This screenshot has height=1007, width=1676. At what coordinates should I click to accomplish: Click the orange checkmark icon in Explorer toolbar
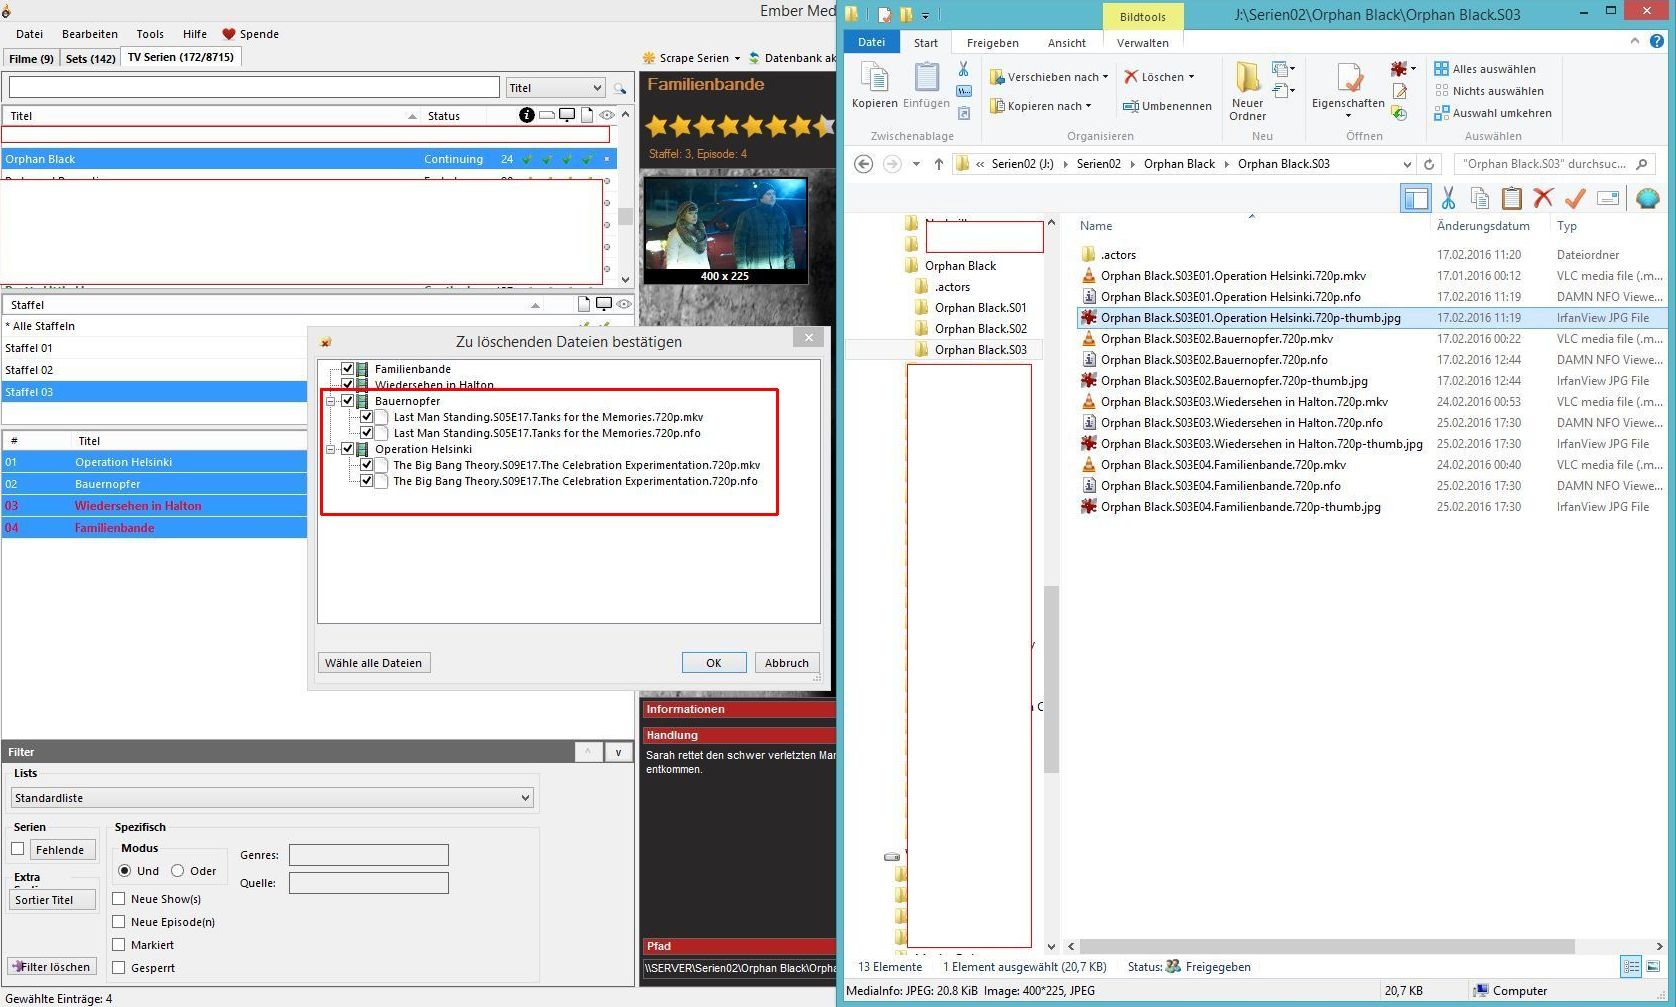(1575, 198)
